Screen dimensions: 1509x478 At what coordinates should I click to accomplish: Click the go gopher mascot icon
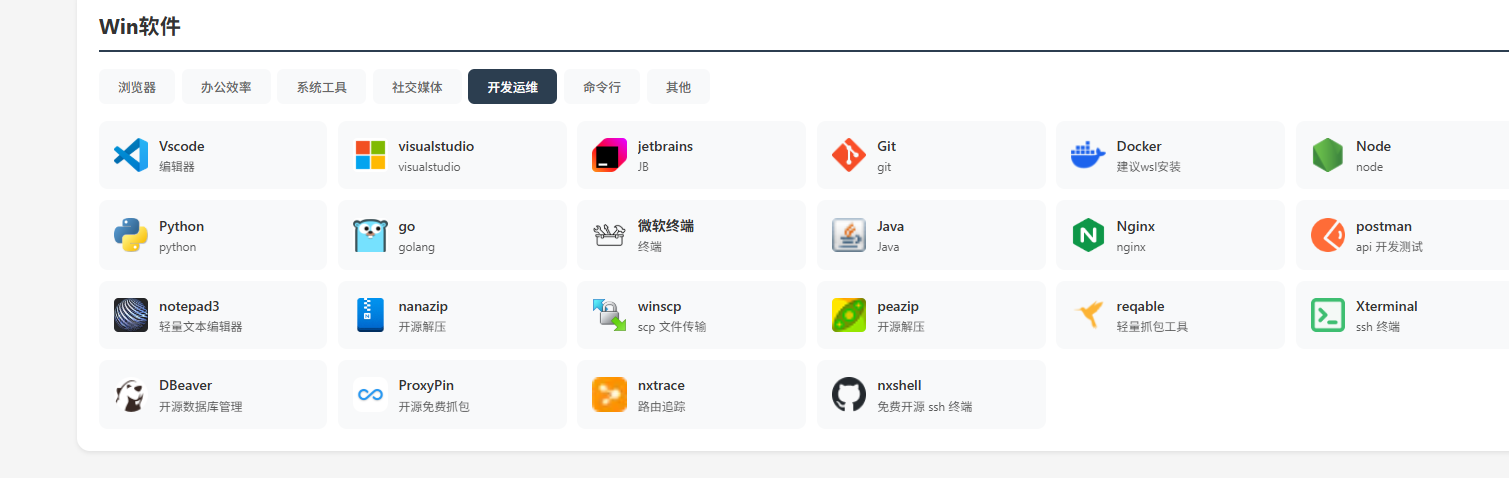(370, 235)
